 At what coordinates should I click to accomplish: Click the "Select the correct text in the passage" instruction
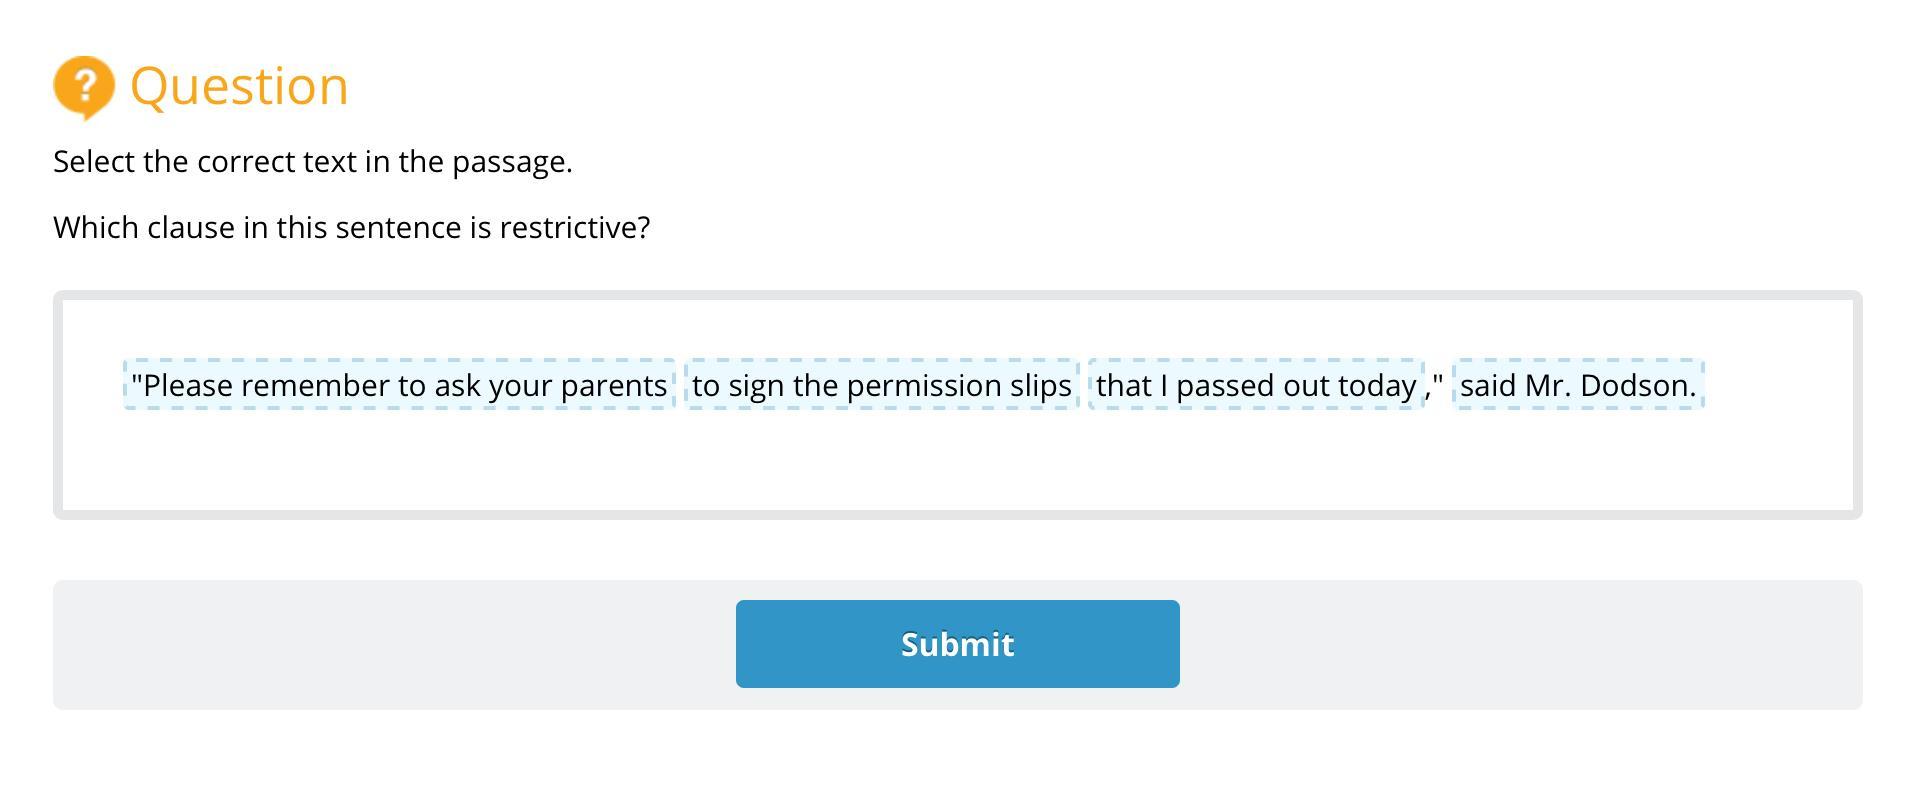312,162
